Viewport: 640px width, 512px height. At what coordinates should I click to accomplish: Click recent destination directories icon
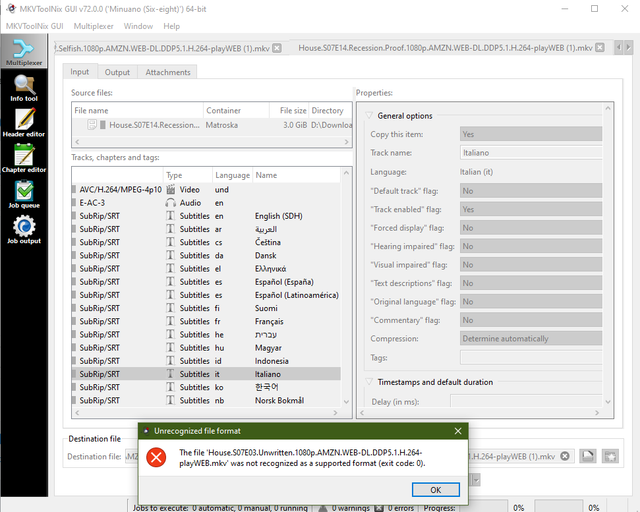click(x=610, y=456)
